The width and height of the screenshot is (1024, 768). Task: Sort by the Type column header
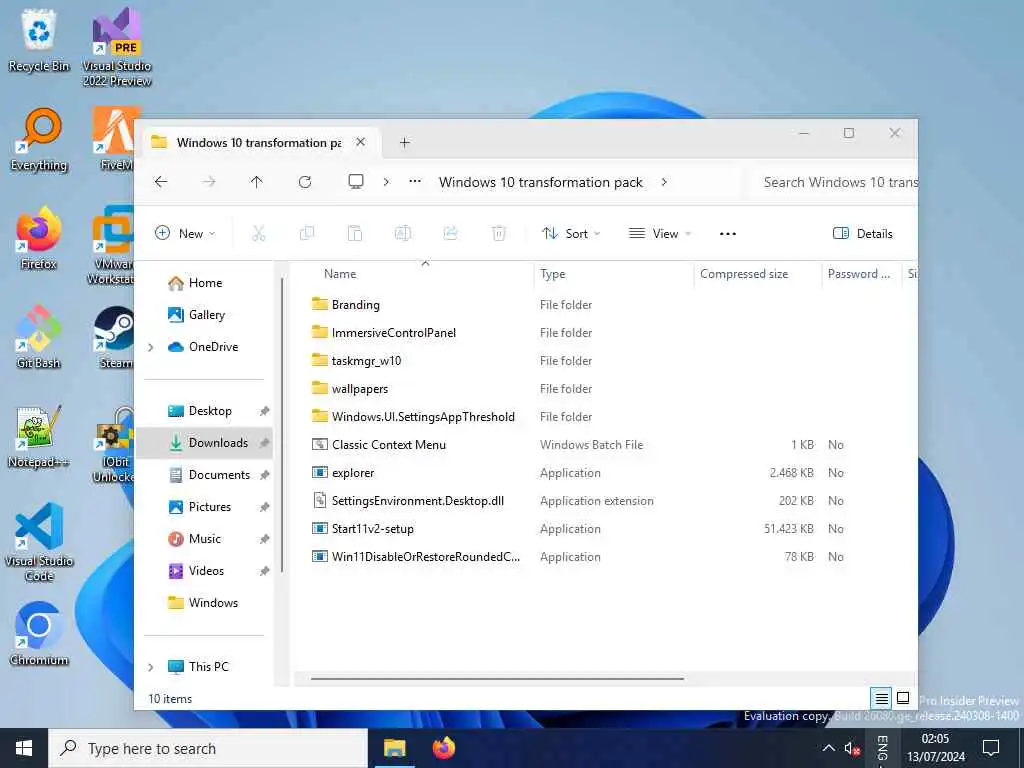pos(614,274)
